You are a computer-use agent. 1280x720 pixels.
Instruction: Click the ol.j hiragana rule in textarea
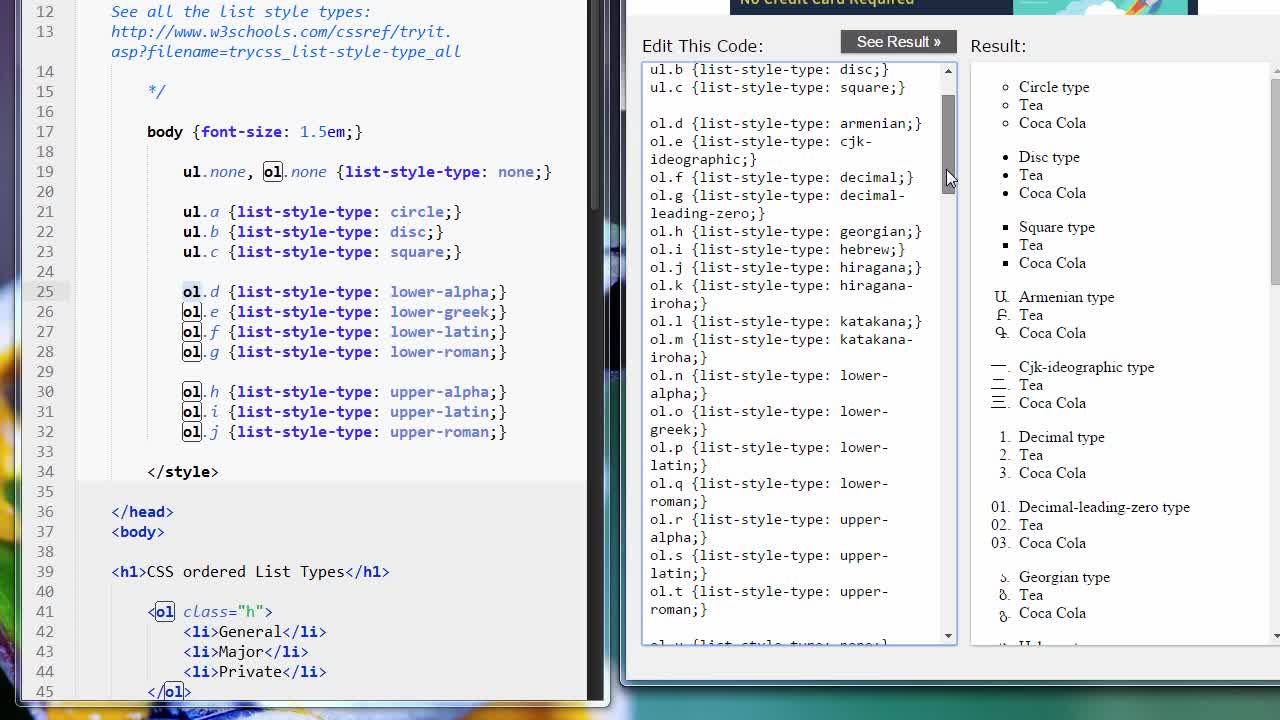pyautogui.click(x=786, y=268)
